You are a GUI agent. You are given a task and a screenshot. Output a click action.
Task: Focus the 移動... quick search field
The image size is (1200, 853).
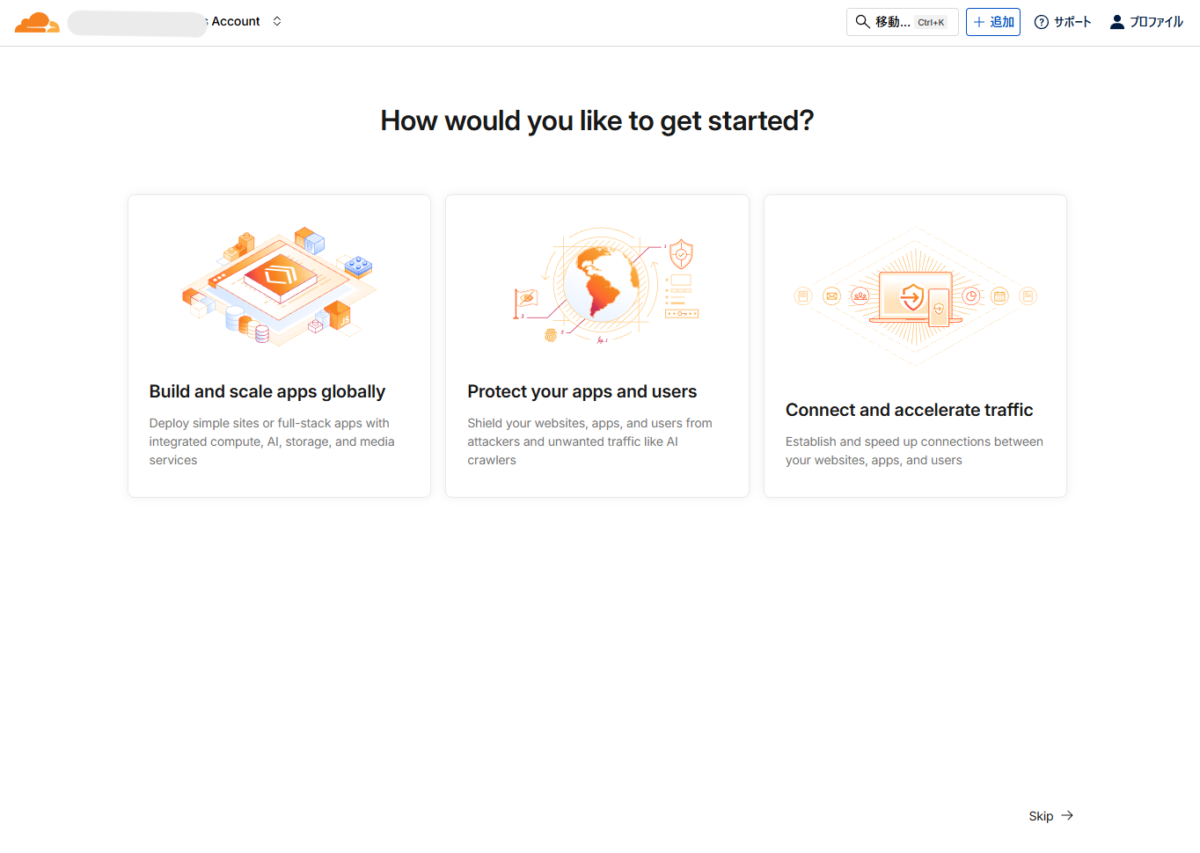[x=892, y=22]
